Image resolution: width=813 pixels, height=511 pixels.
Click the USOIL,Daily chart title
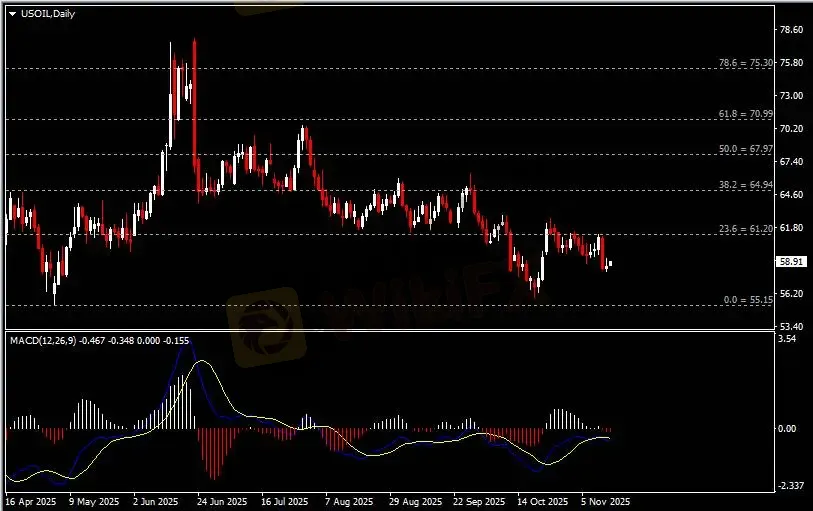[x=48, y=14]
